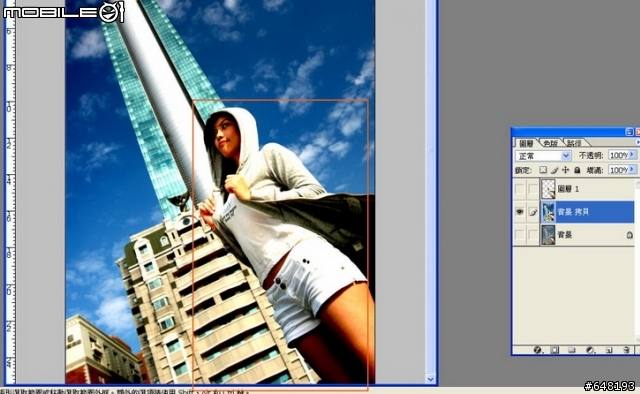Click 背景 layer thumbnail
Image resolution: width=640 pixels, height=394 pixels.
click(548, 235)
